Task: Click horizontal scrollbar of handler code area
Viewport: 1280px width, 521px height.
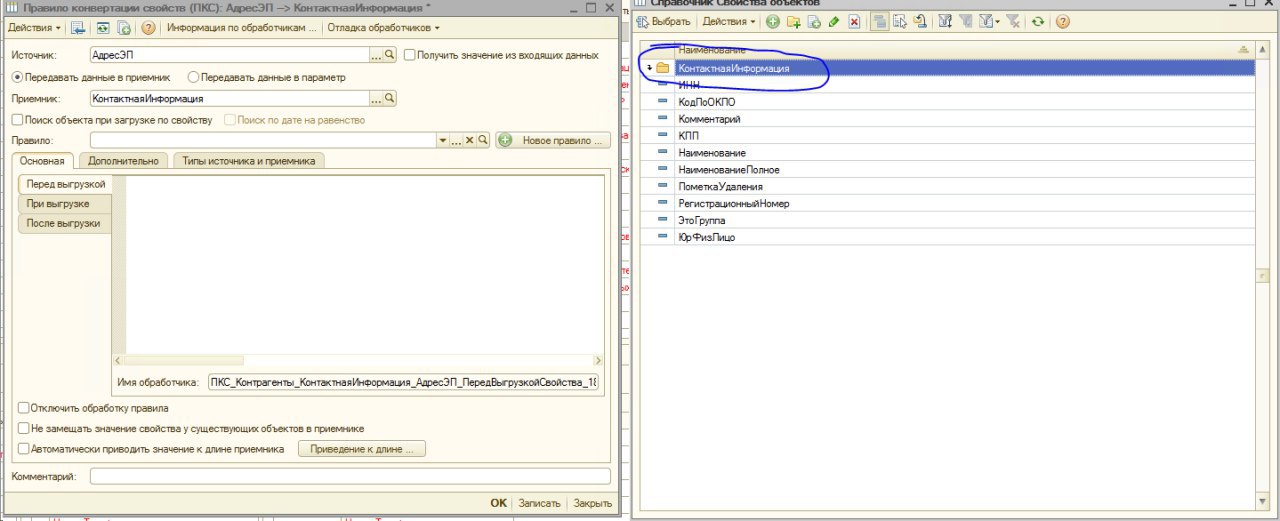Action: click(358, 360)
